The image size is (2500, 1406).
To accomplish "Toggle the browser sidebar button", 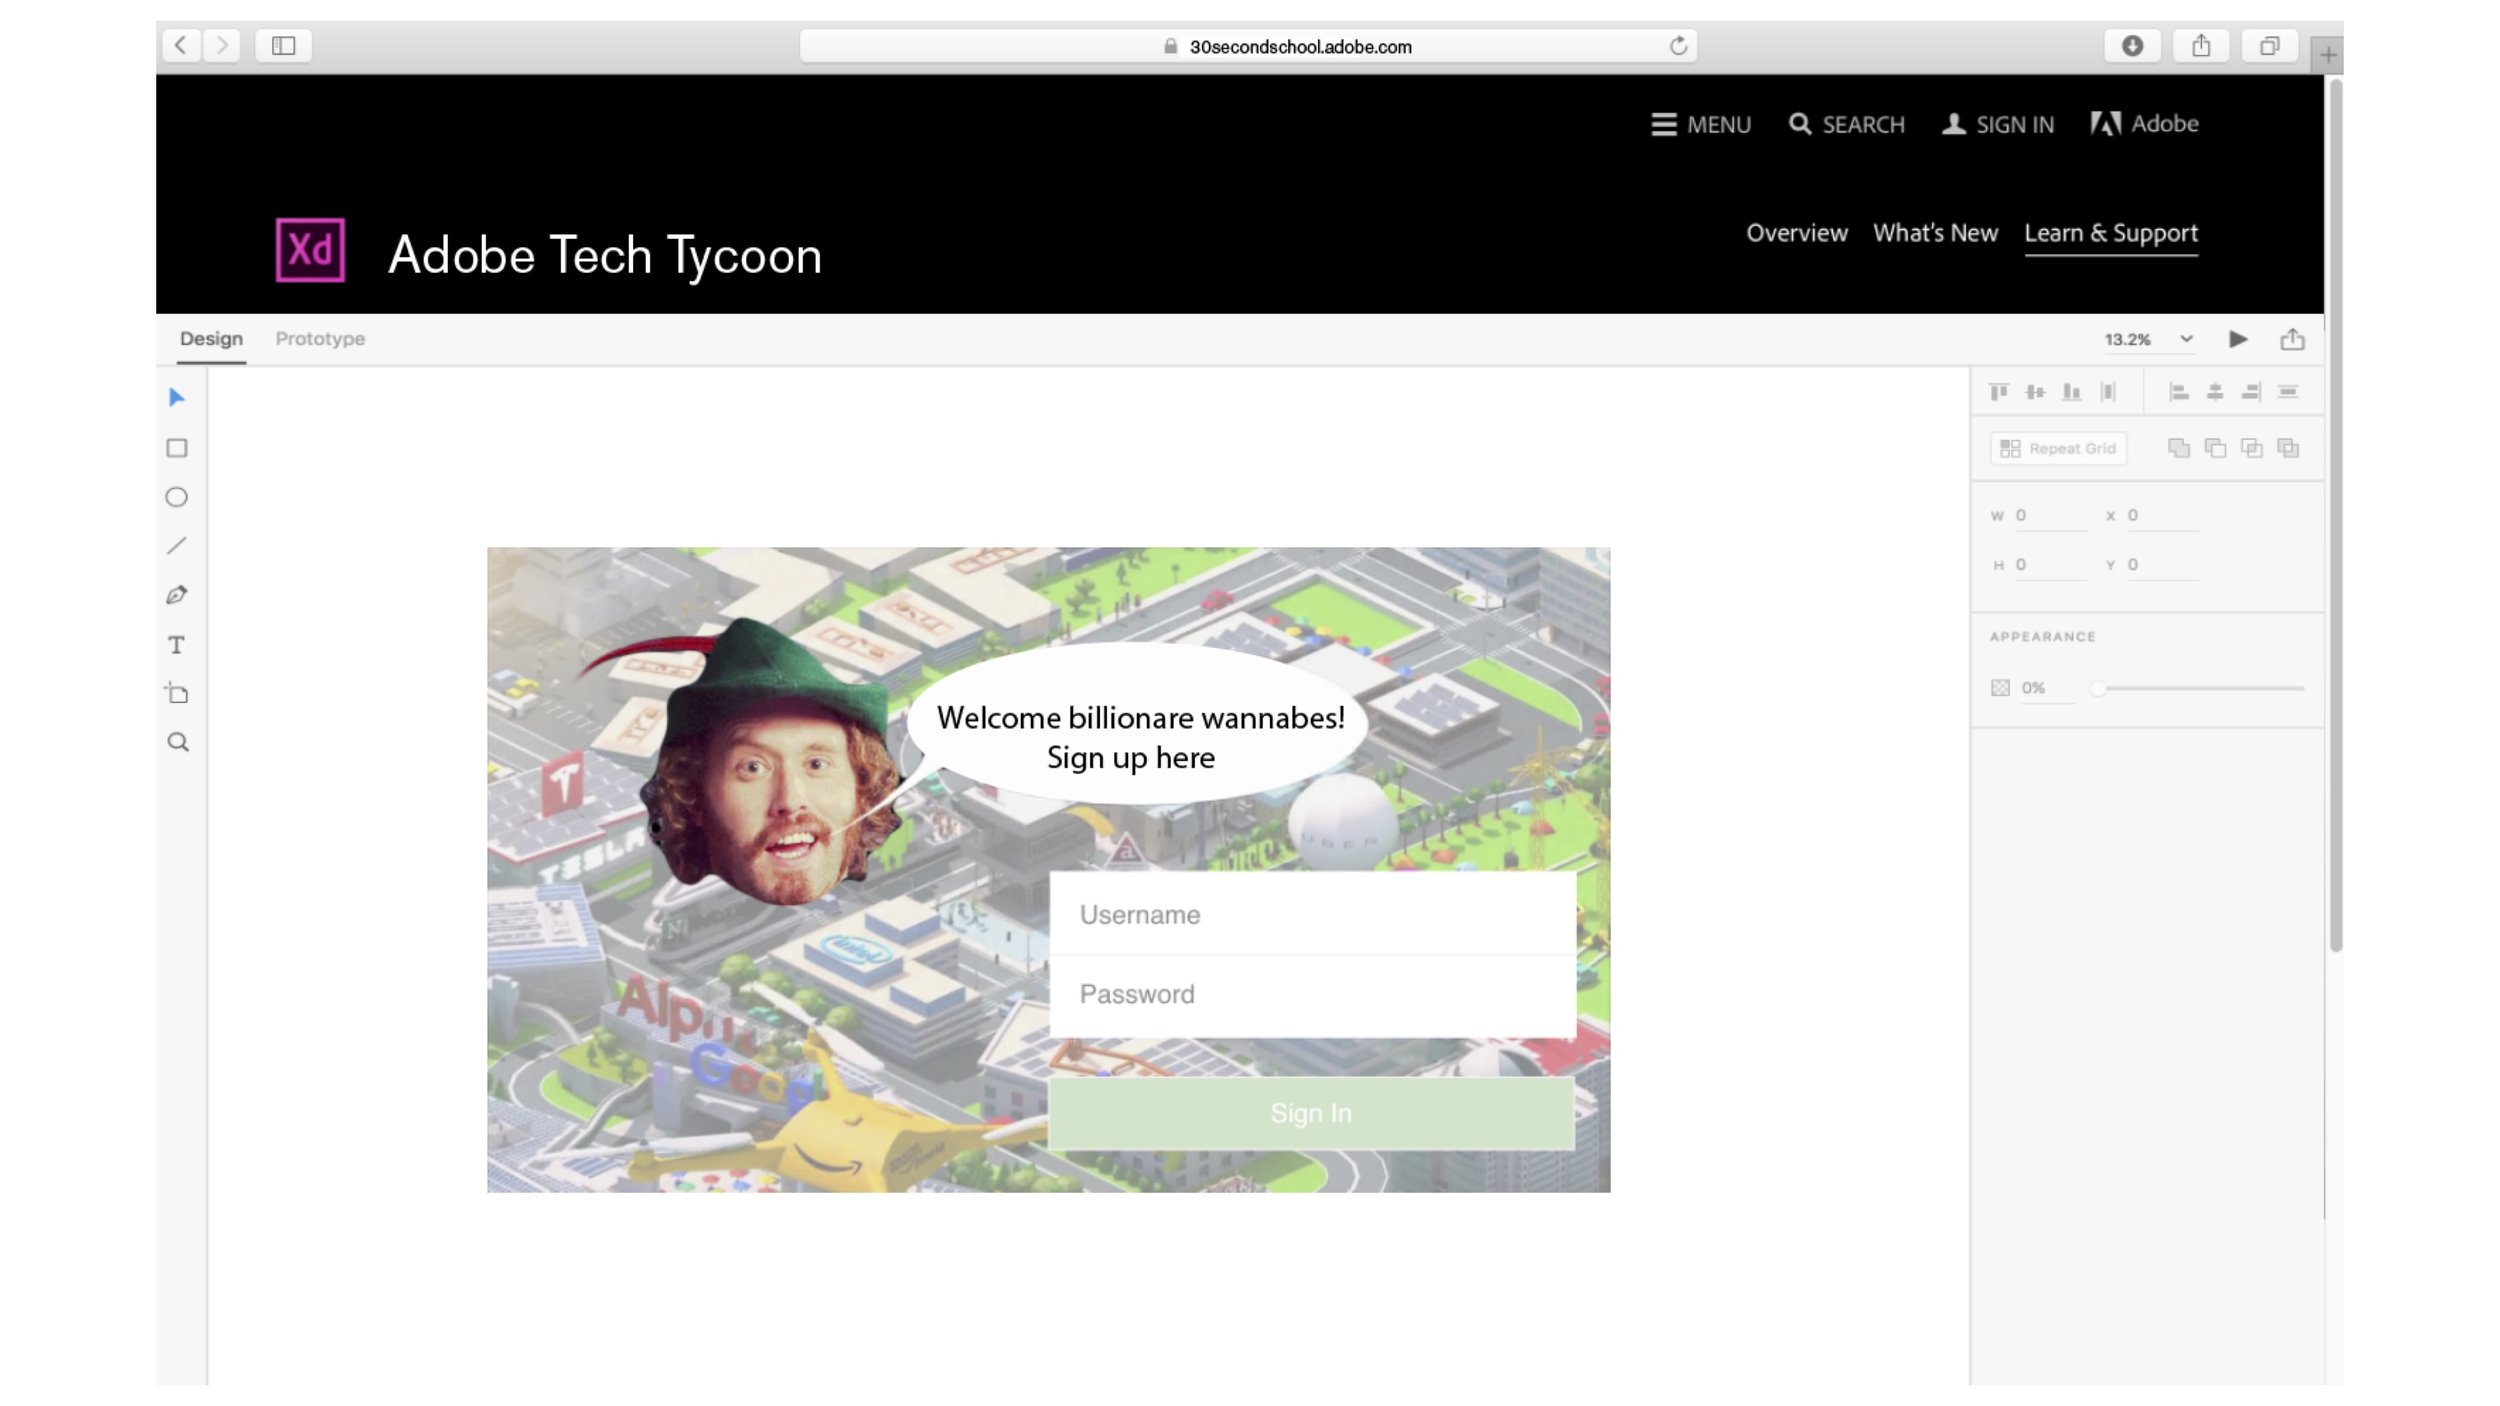I will (x=284, y=46).
